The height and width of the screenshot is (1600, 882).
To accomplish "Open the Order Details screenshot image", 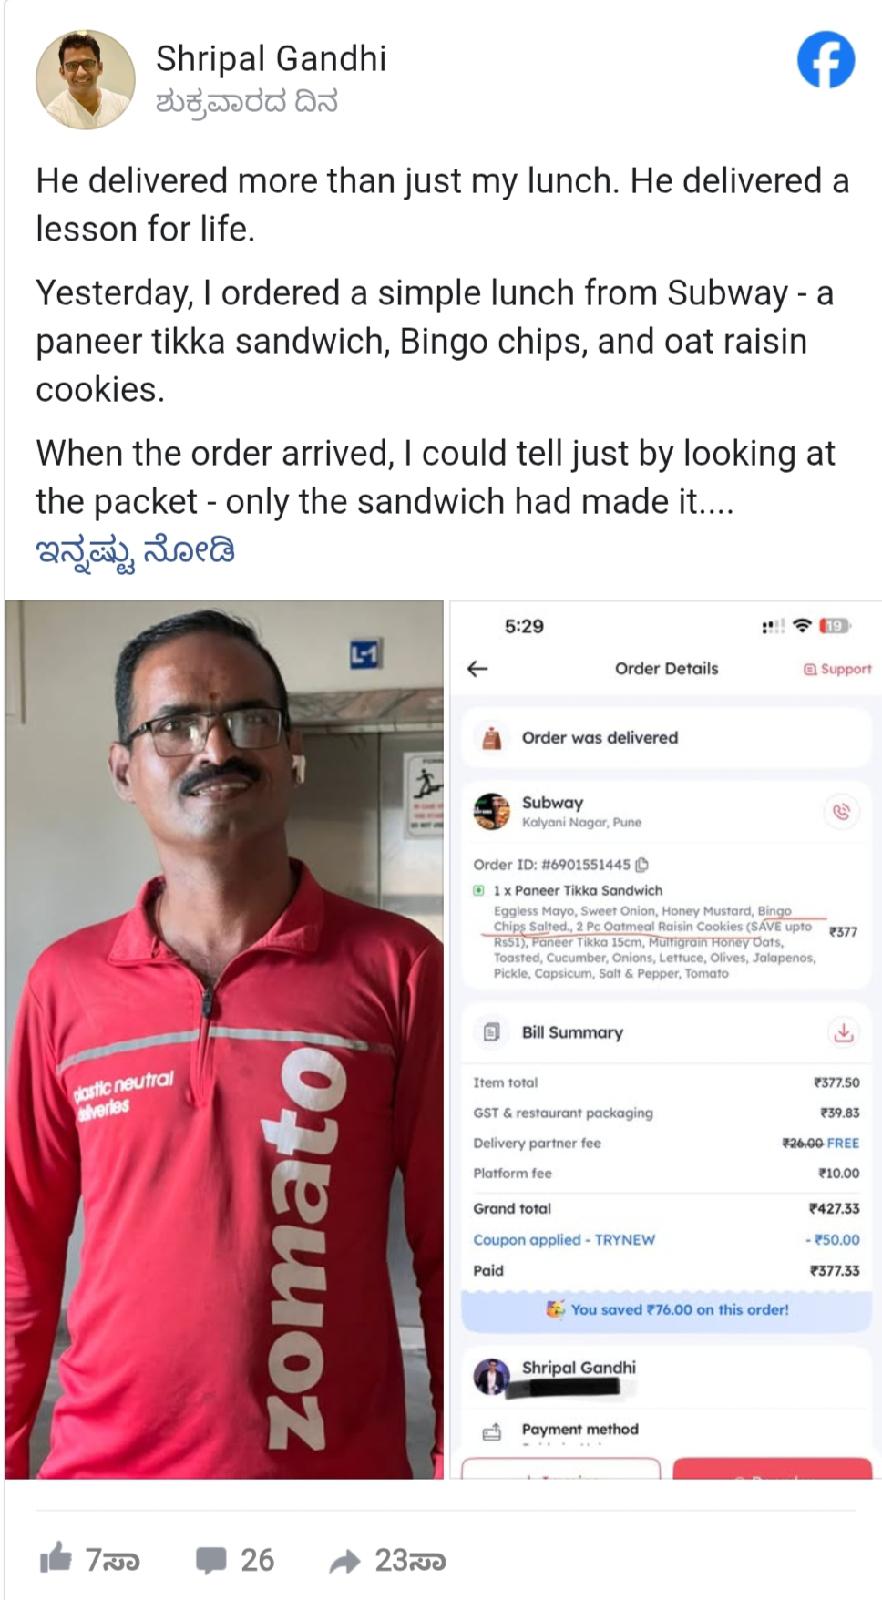I will click(665, 1039).
